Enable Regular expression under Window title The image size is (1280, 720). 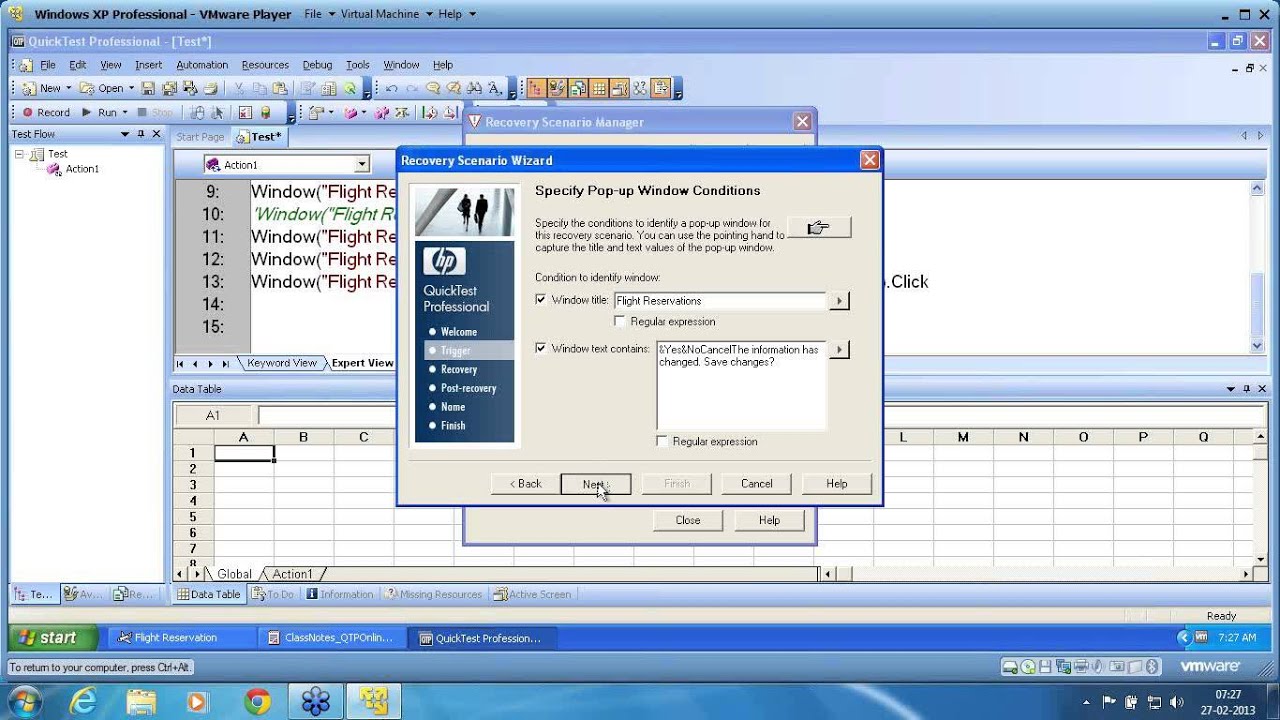click(x=620, y=321)
